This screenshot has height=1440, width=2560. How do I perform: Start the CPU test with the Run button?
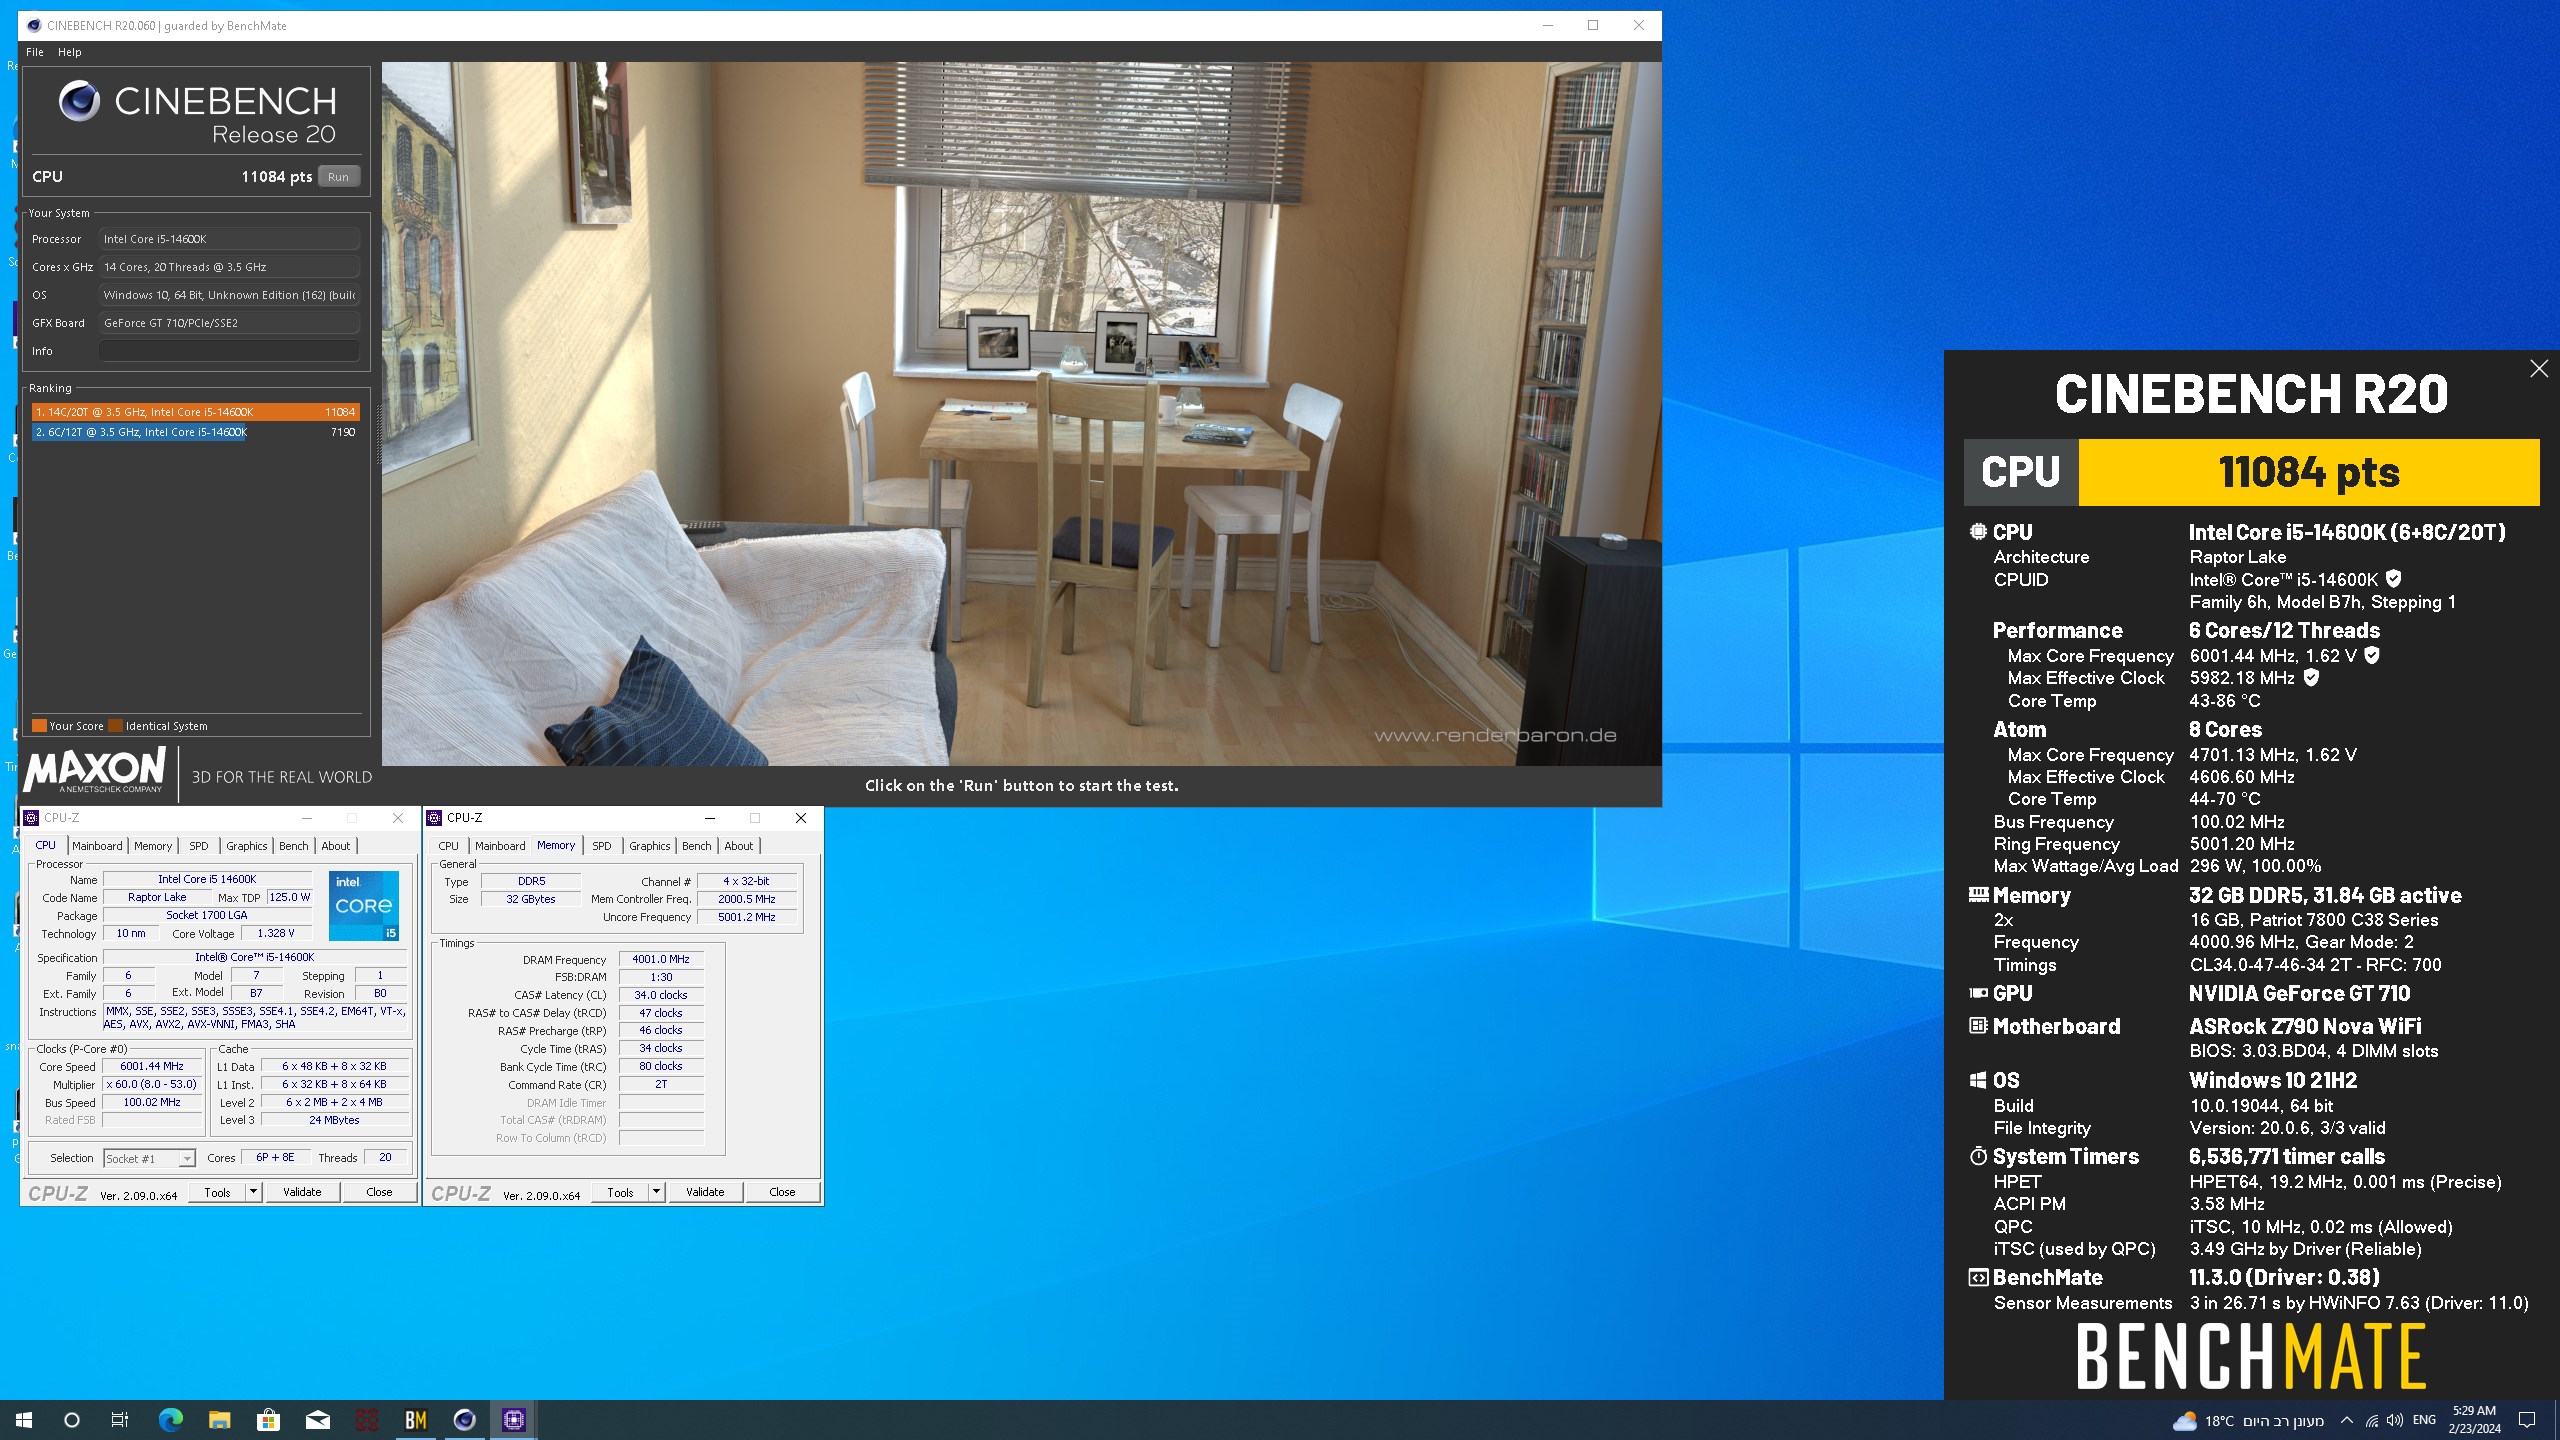(338, 177)
